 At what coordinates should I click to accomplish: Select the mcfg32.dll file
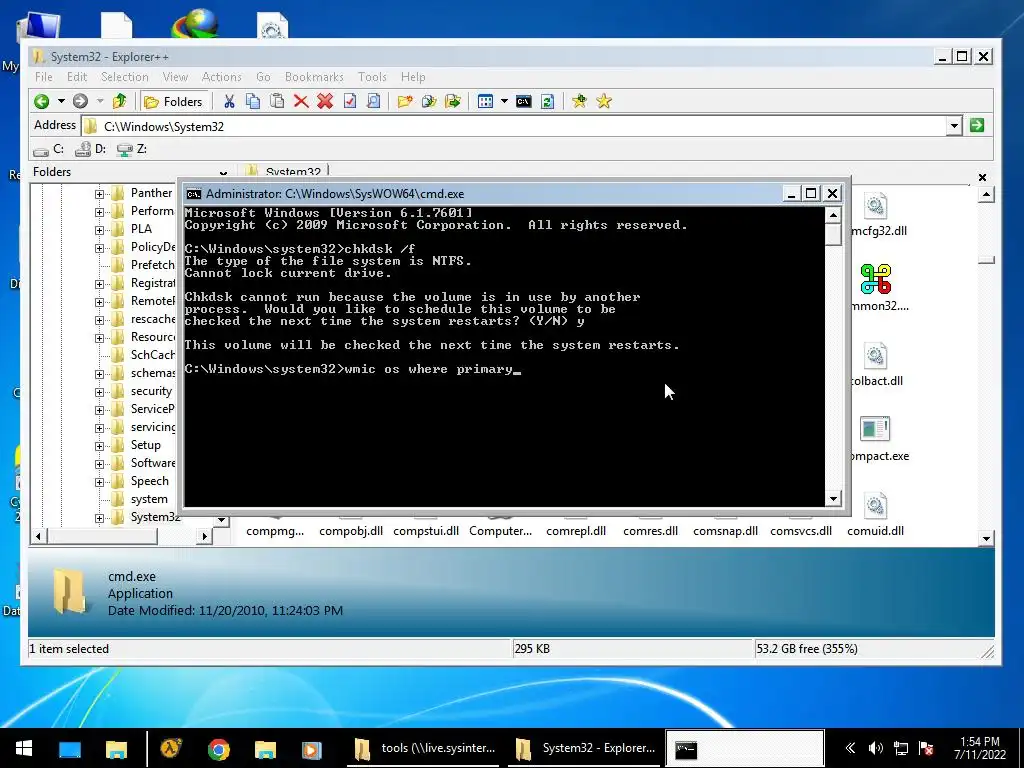pos(875,216)
